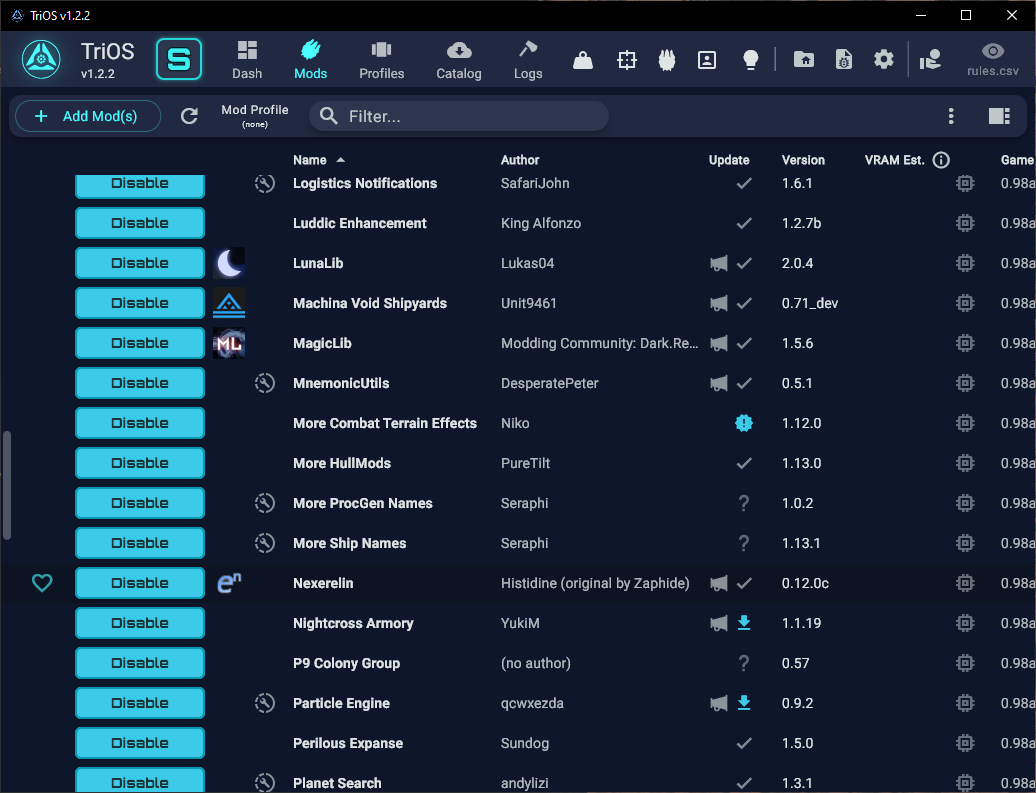Open the Mod Profile dropdown
Viewport: 1036px width, 793px height.
pos(254,116)
